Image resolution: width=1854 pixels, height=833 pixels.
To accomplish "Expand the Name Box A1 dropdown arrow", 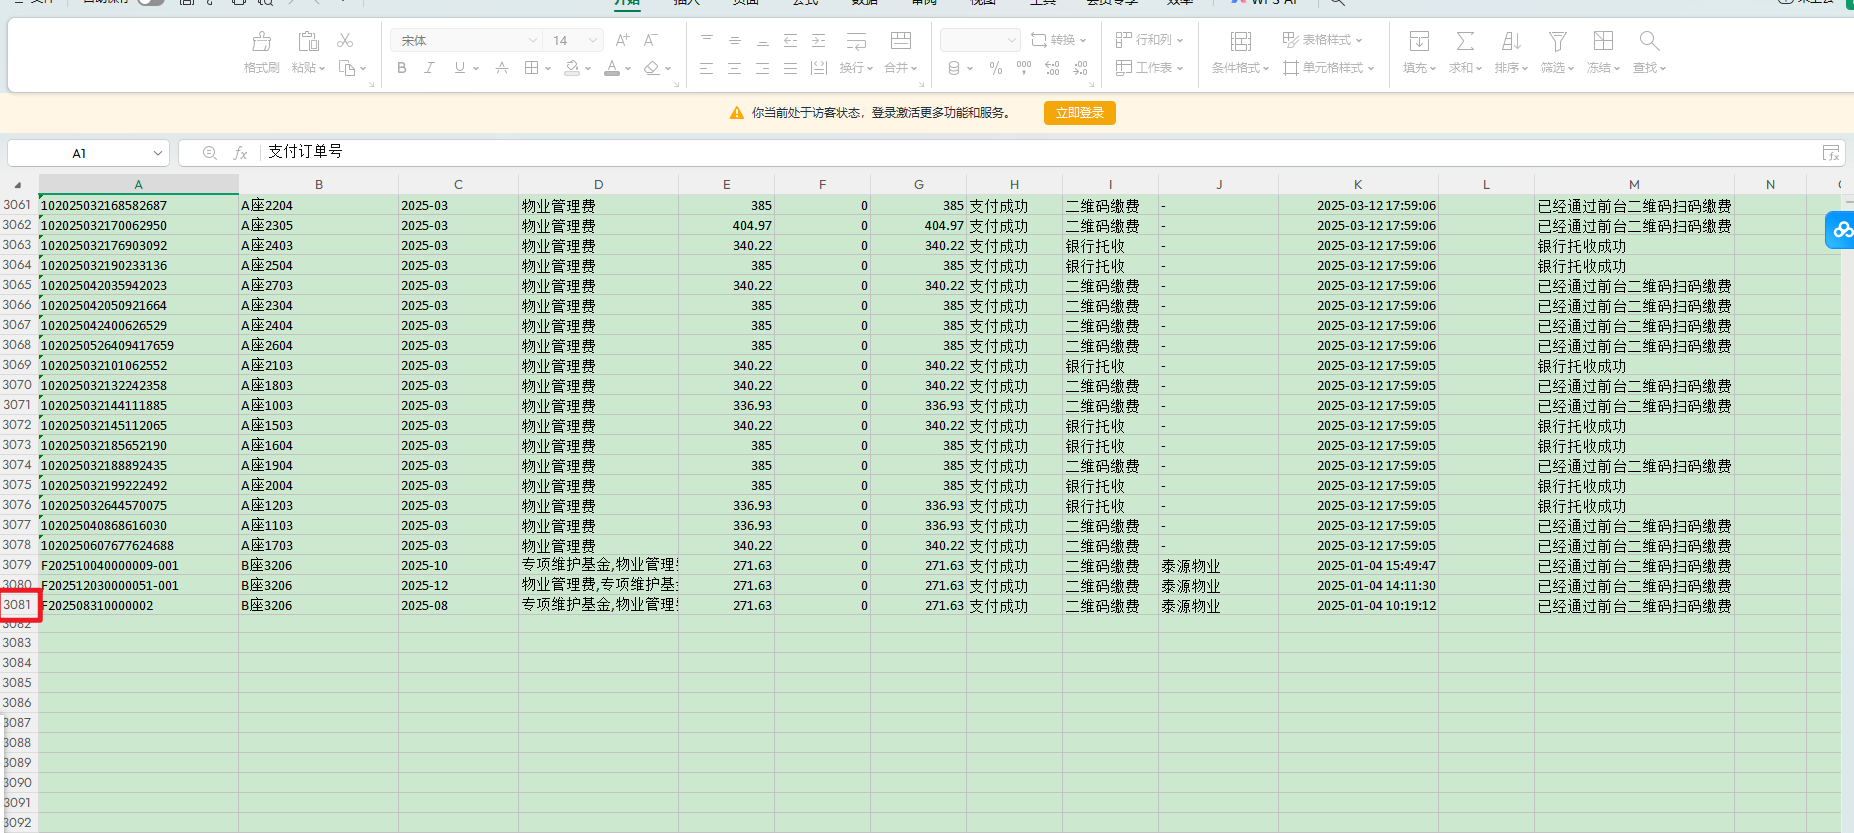I will point(158,153).
